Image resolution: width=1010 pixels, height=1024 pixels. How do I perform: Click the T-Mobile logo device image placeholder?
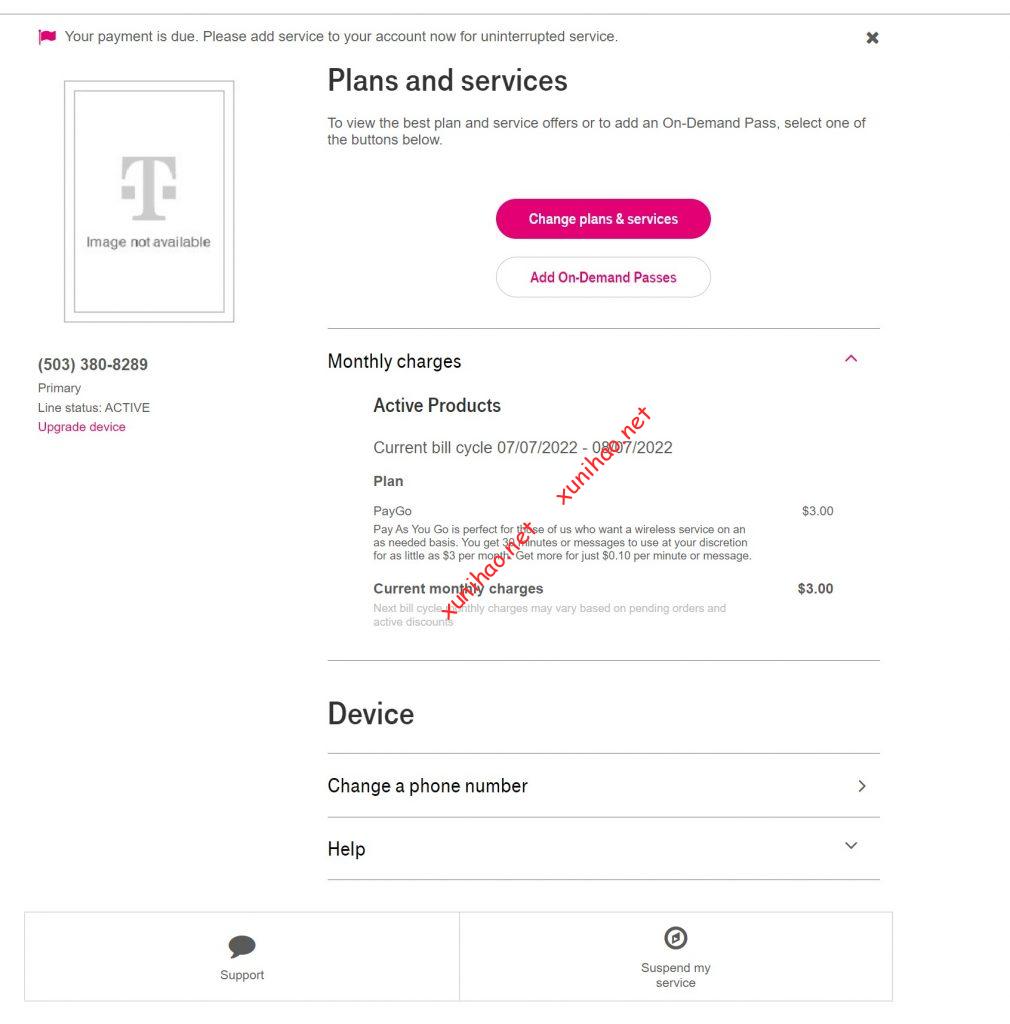point(149,201)
